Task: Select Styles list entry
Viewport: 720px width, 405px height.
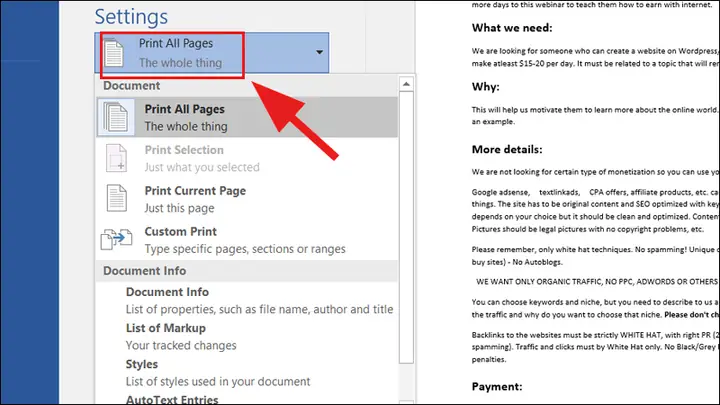Action: pos(247,372)
